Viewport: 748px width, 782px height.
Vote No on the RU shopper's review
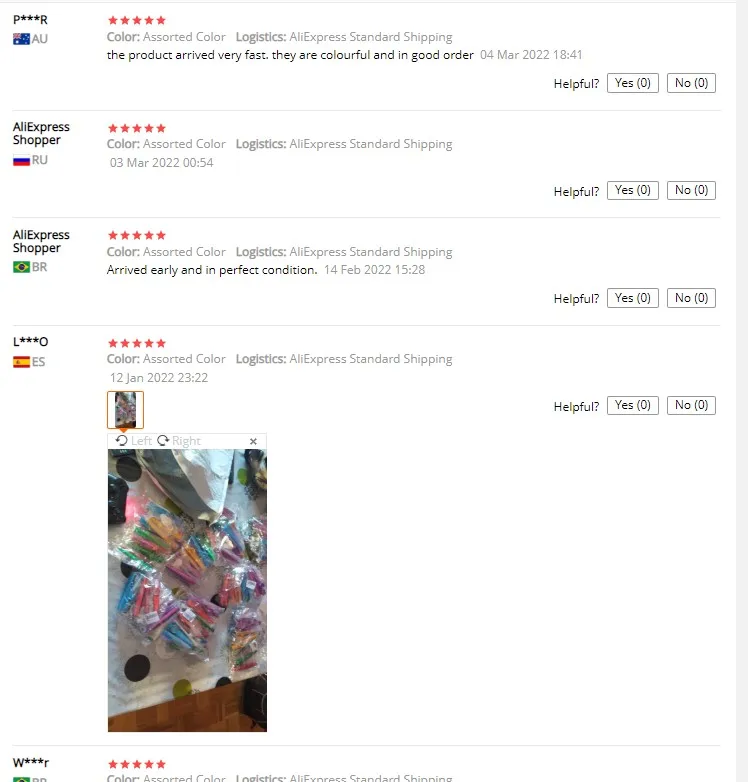point(691,191)
